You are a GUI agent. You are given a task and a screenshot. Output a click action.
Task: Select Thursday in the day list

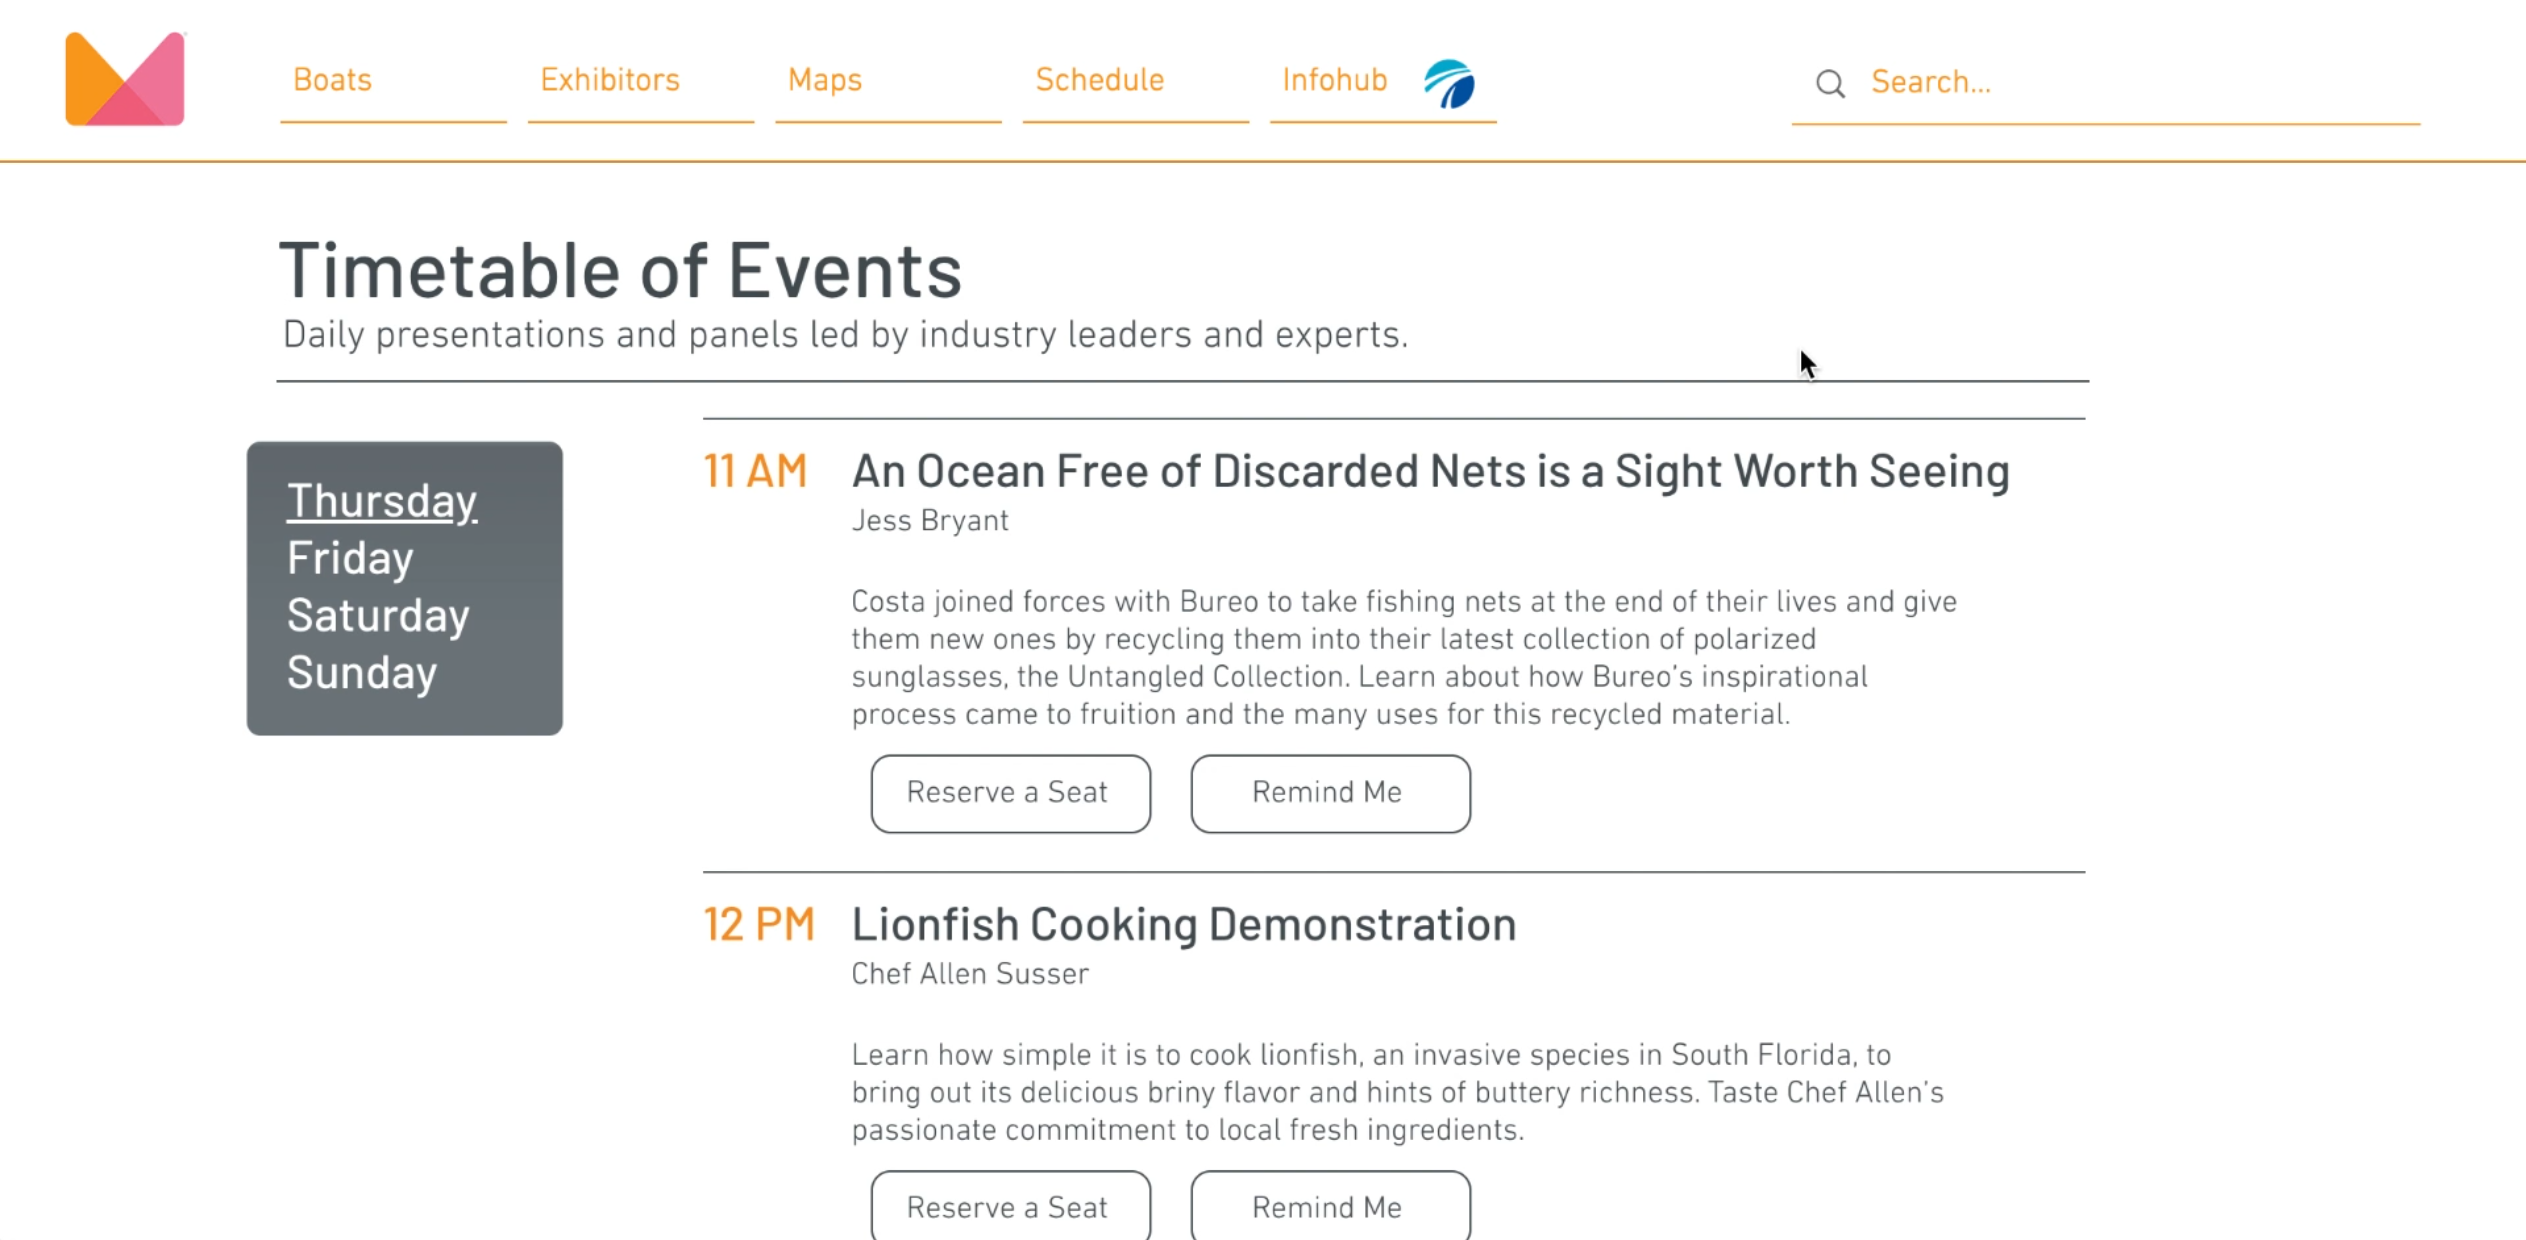click(382, 500)
